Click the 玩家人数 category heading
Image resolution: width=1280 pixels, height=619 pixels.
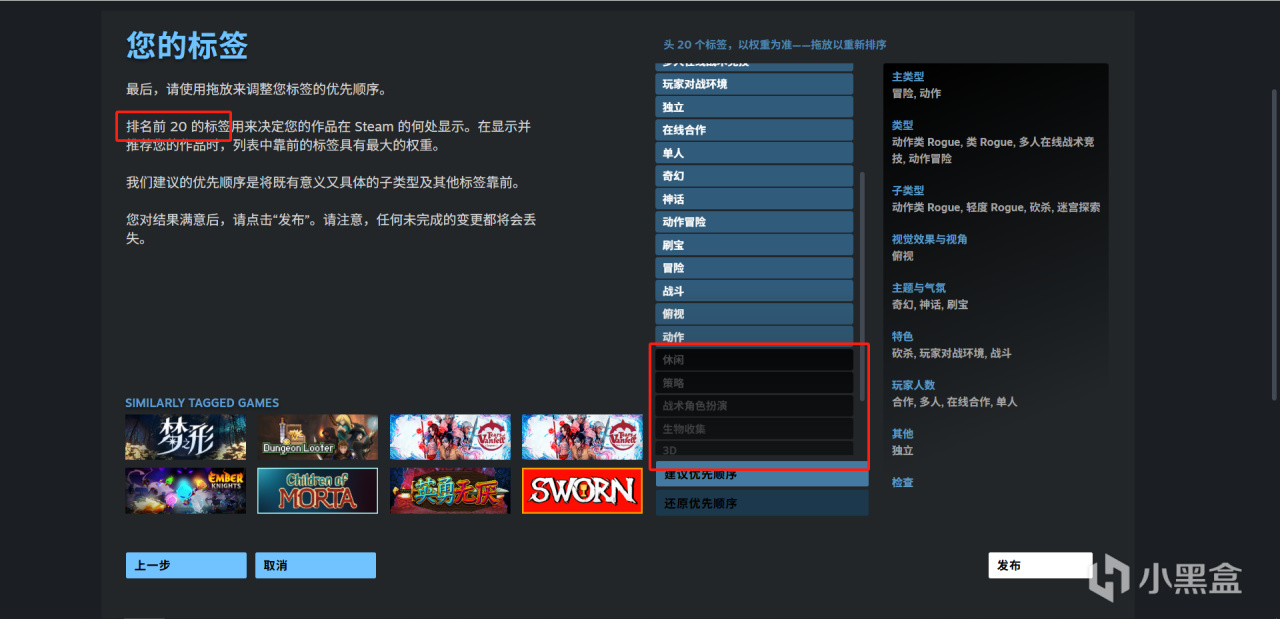pyautogui.click(x=914, y=385)
